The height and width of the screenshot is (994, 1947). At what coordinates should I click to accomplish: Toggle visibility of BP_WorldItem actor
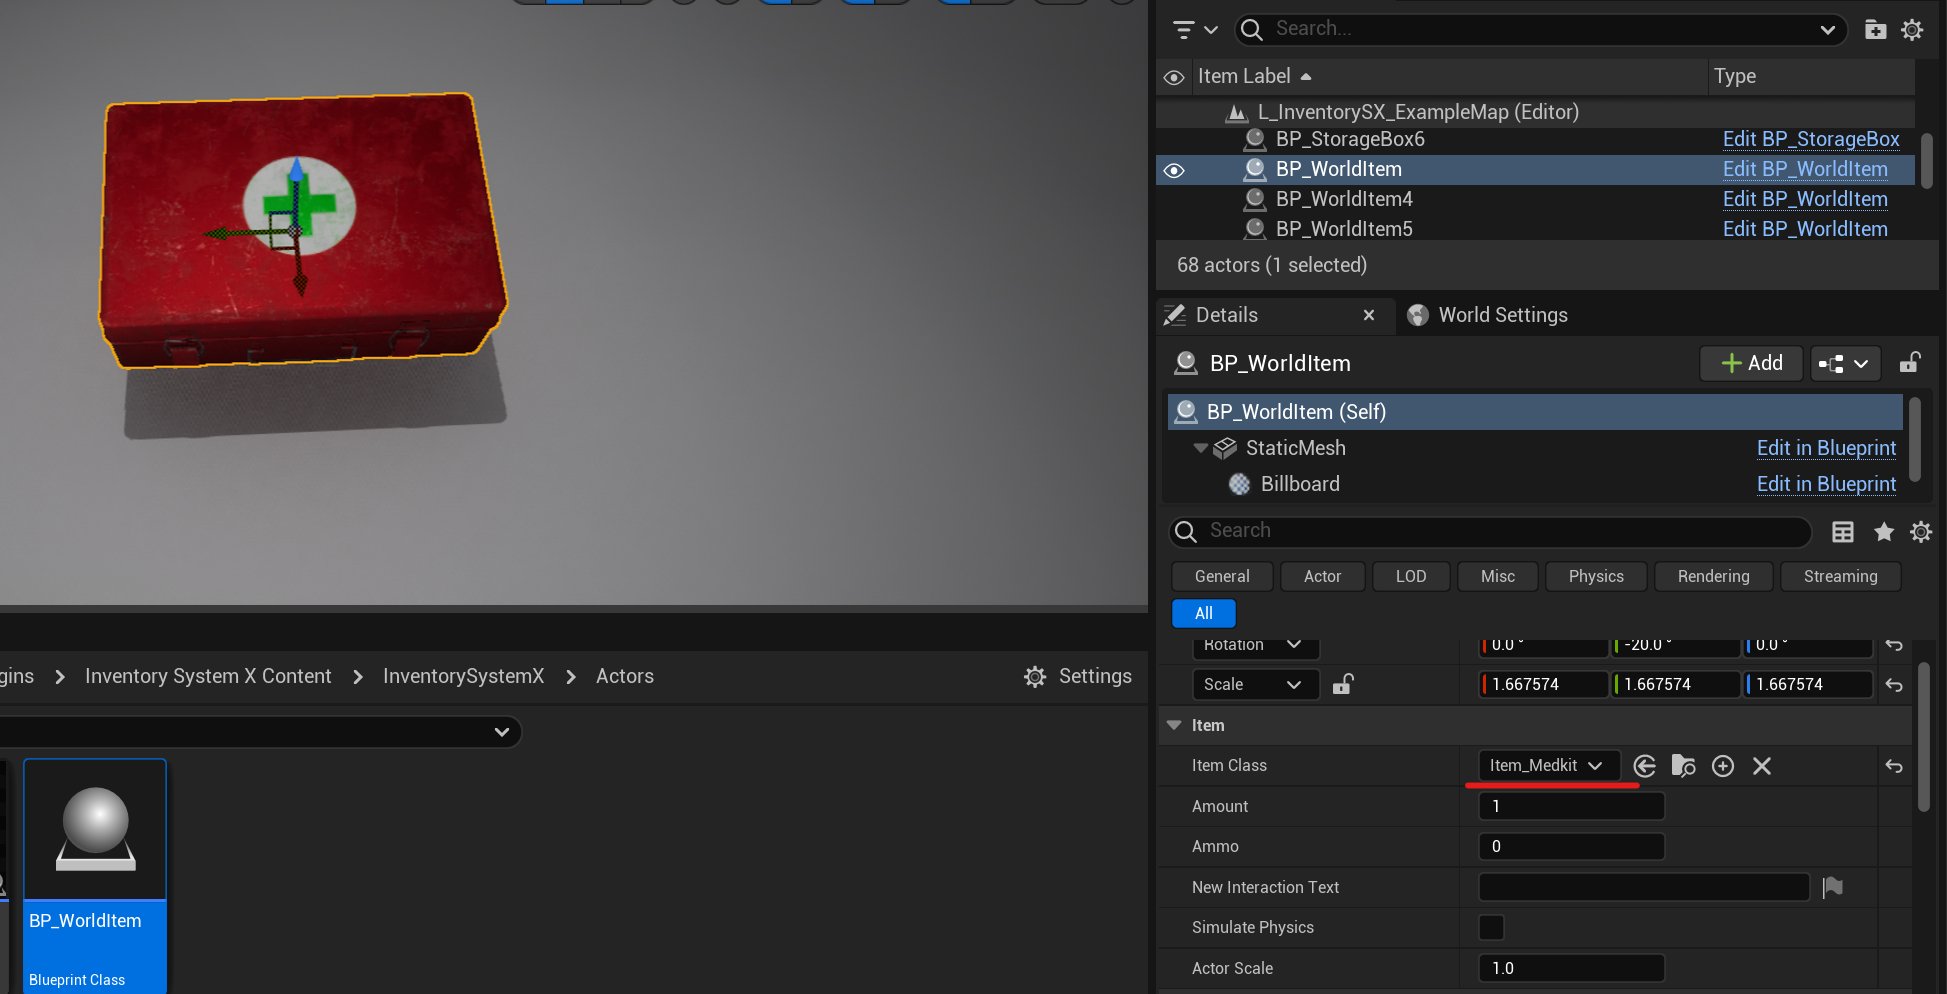pyautogui.click(x=1174, y=170)
